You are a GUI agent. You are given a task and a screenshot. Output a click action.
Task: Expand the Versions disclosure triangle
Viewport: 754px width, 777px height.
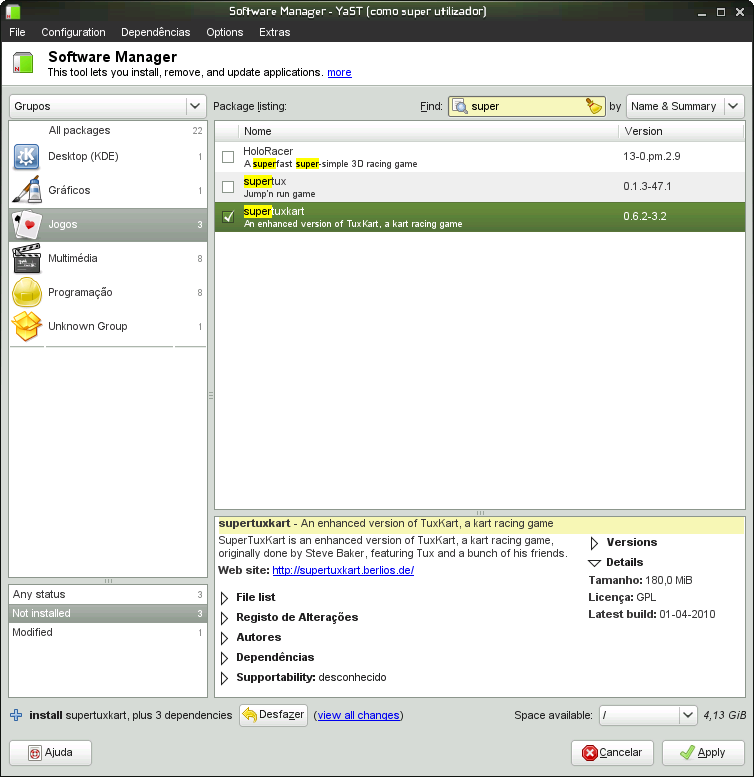click(594, 543)
